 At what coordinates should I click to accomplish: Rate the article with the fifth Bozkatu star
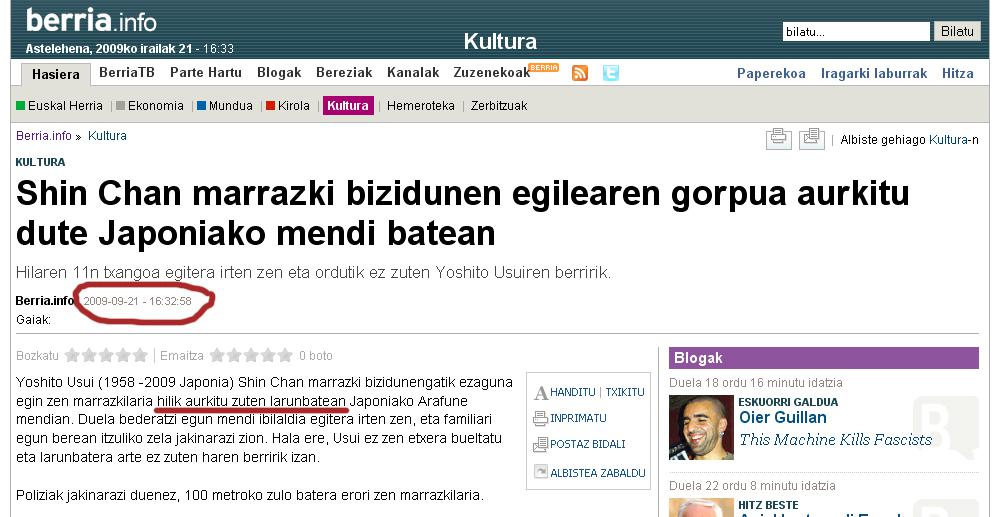tap(140, 355)
